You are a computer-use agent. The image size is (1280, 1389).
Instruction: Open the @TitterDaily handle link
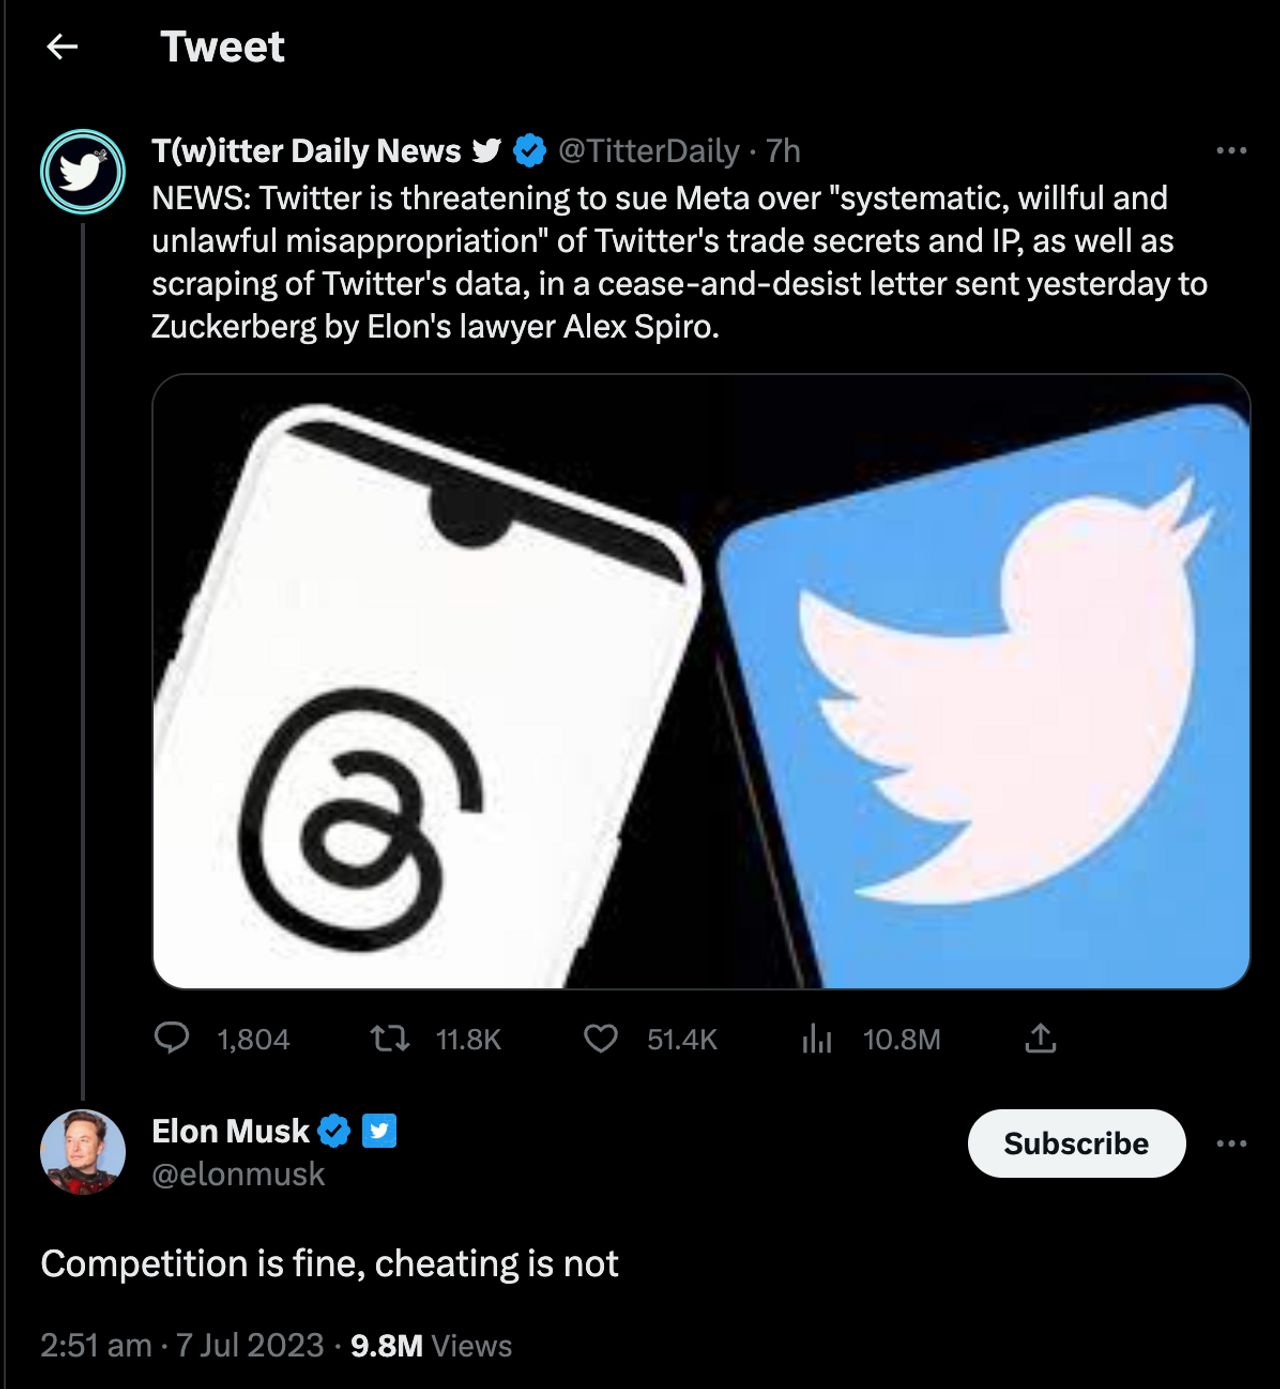point(648,151)
